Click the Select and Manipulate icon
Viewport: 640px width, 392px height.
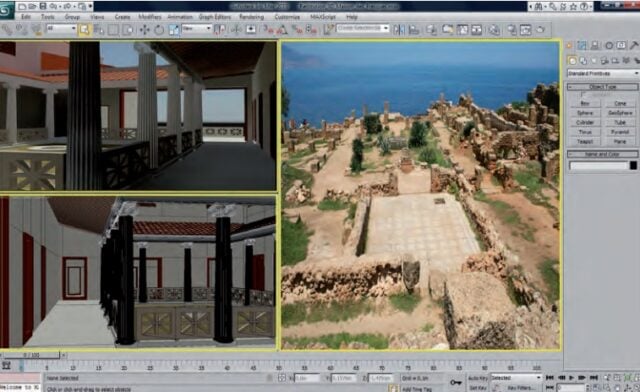point(236,29)
